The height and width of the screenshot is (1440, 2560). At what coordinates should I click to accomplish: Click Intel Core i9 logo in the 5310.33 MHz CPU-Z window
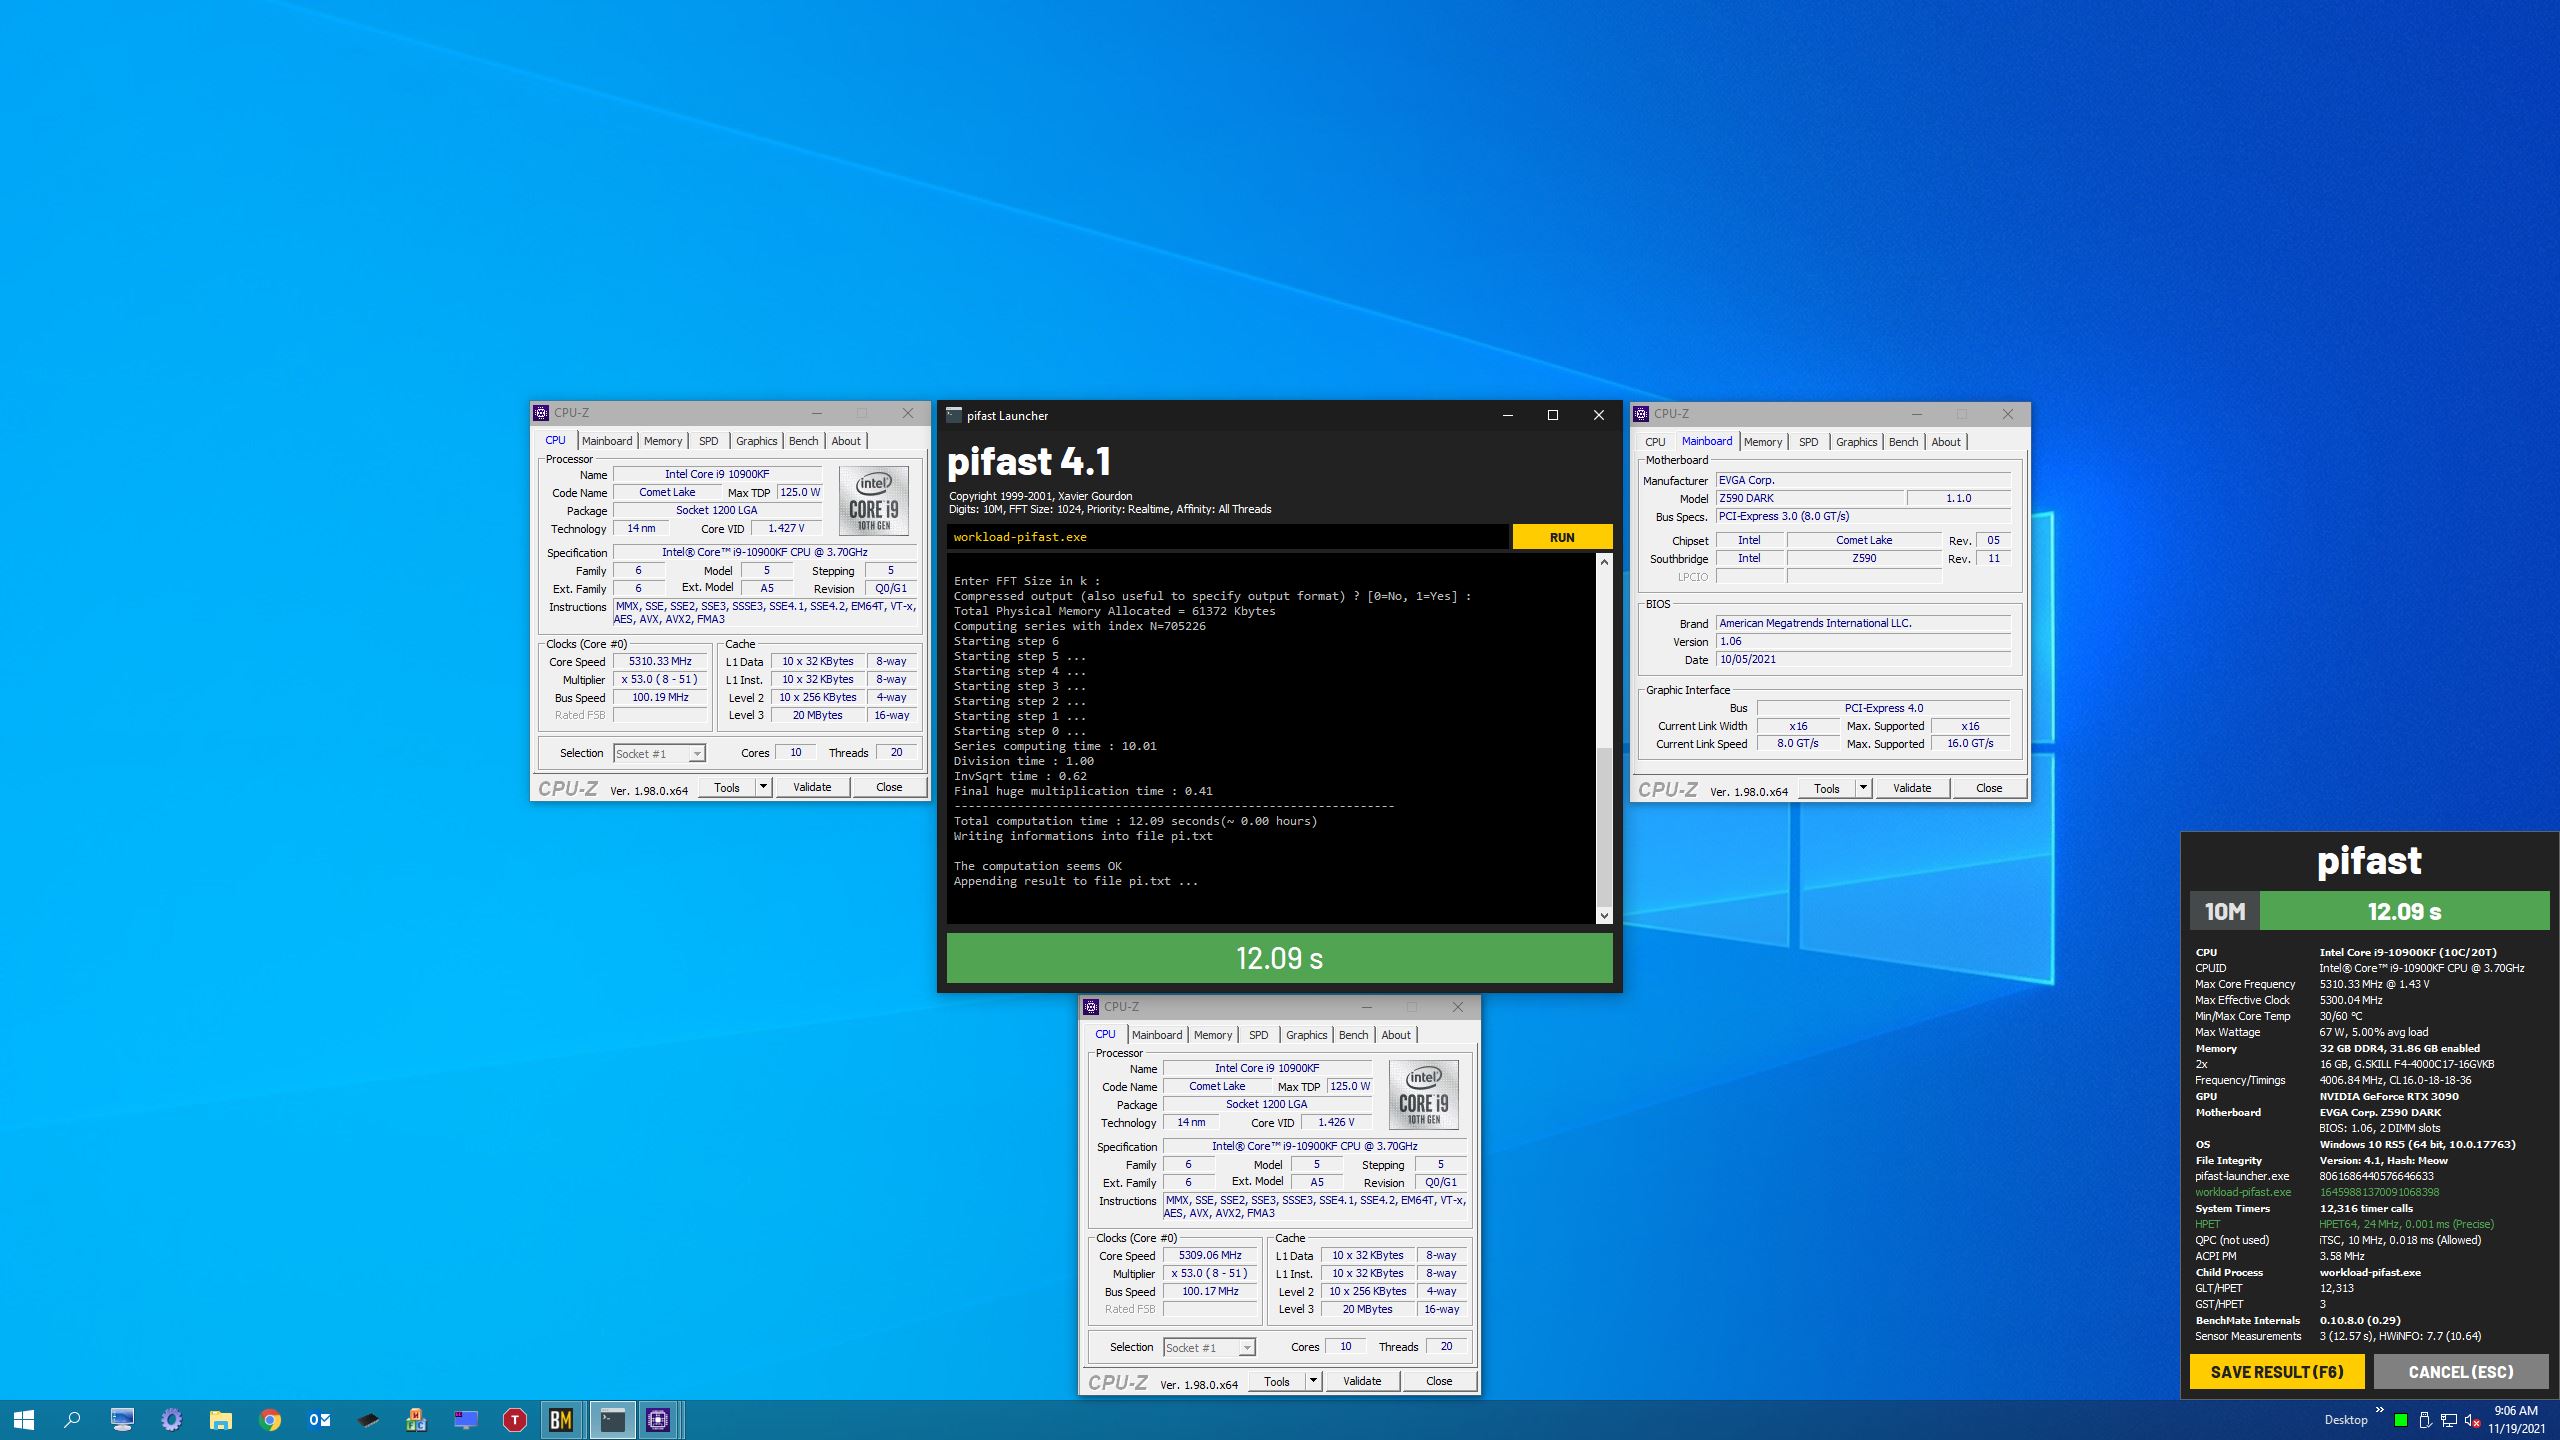pyautogui.click(x=873, y=500)
